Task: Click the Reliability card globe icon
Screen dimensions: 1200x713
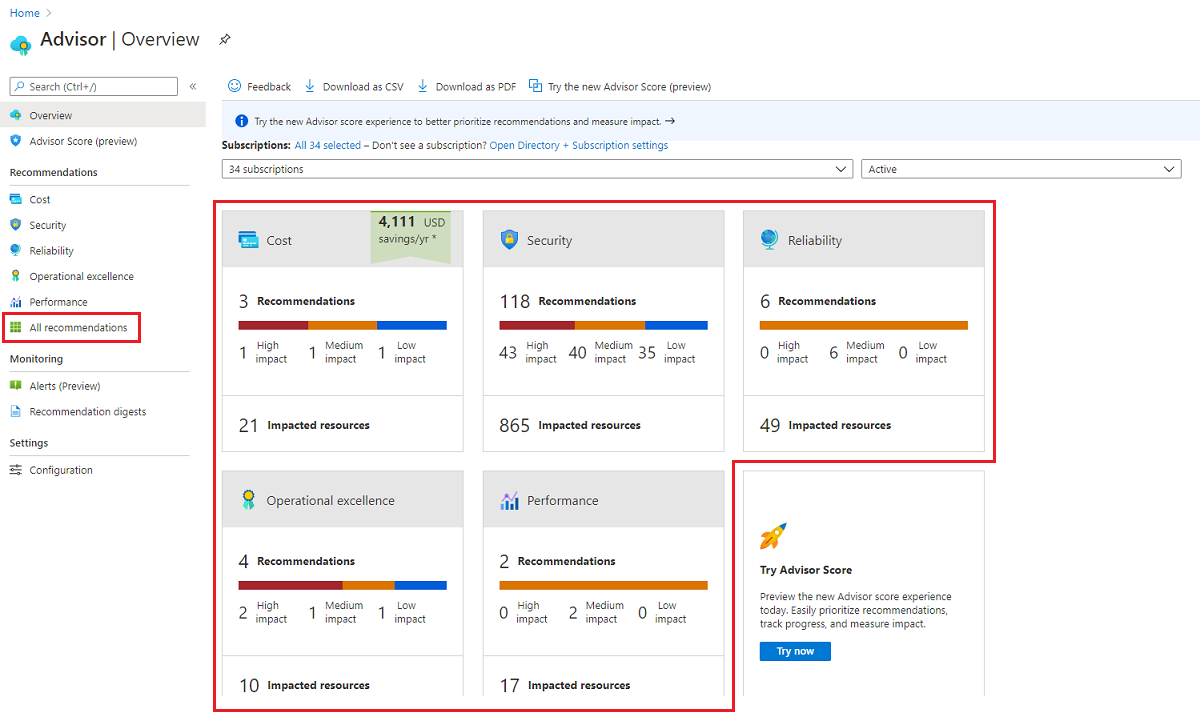Action: 769,240
